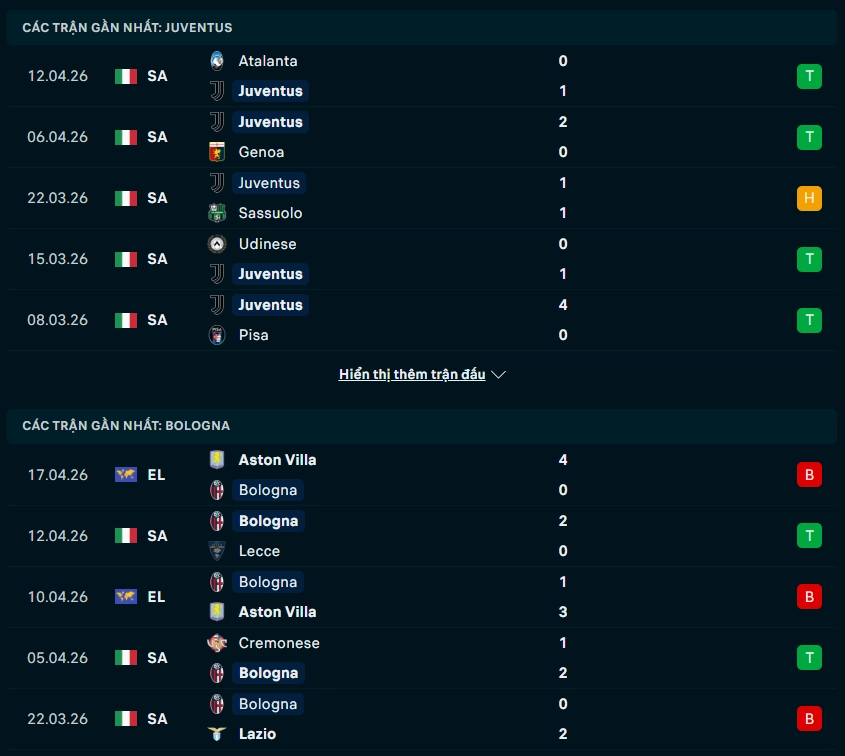This screenshot has width=845, height=756.
Task: Select the 'Các trận gần nhất: Juventus' header
Action: point(127,28)
